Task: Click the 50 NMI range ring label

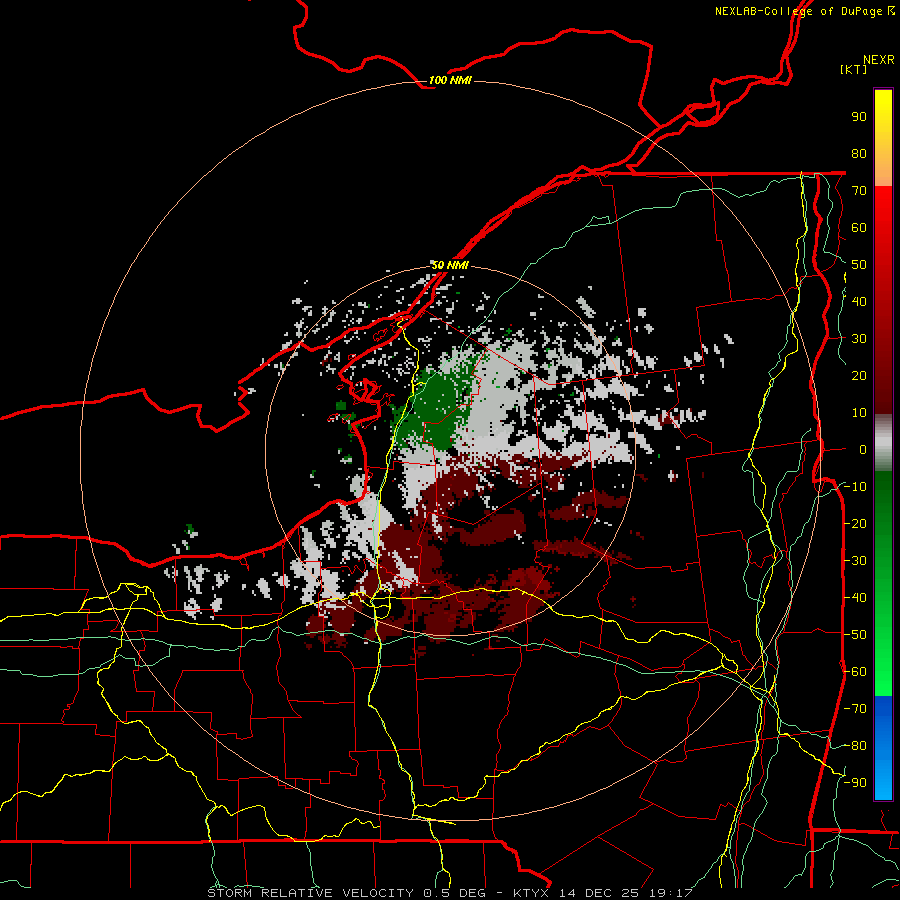Action: [x=449, y=265]
